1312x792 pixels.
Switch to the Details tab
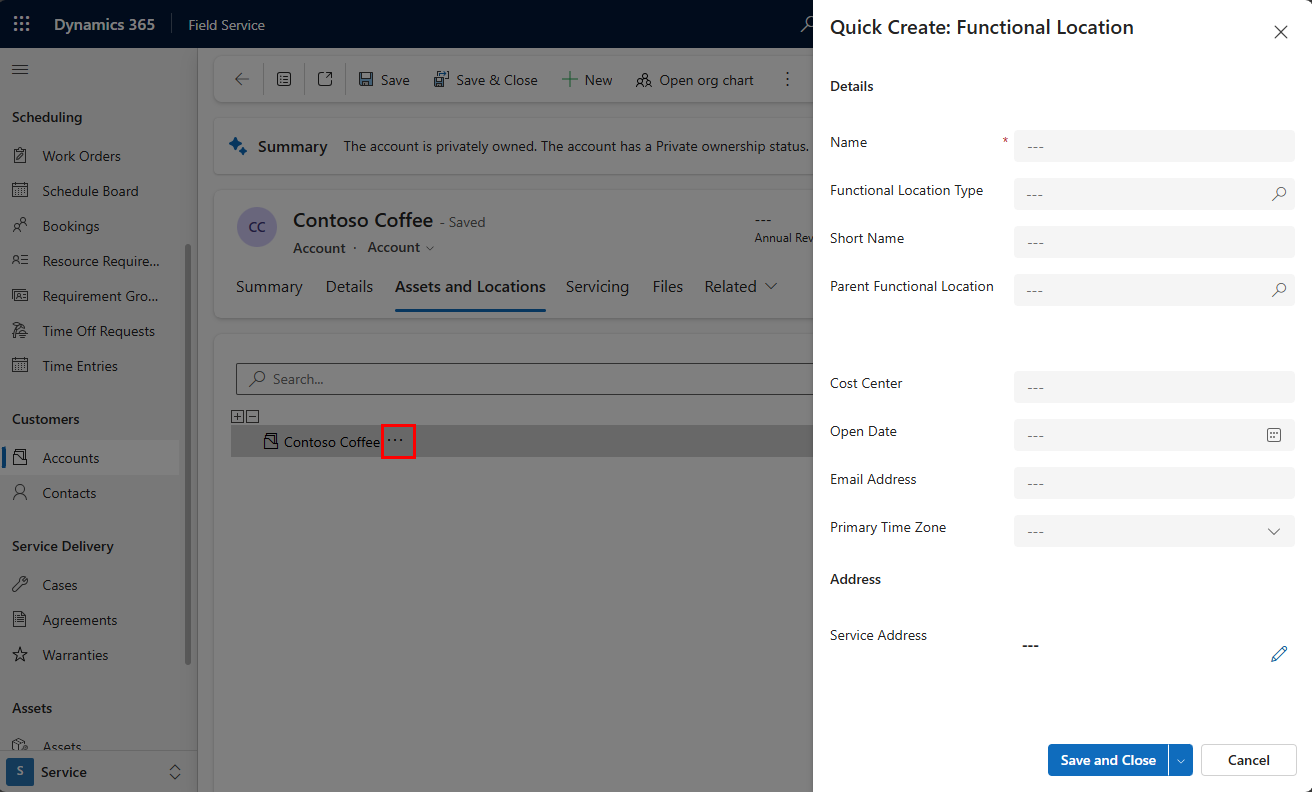pos(349,287)
